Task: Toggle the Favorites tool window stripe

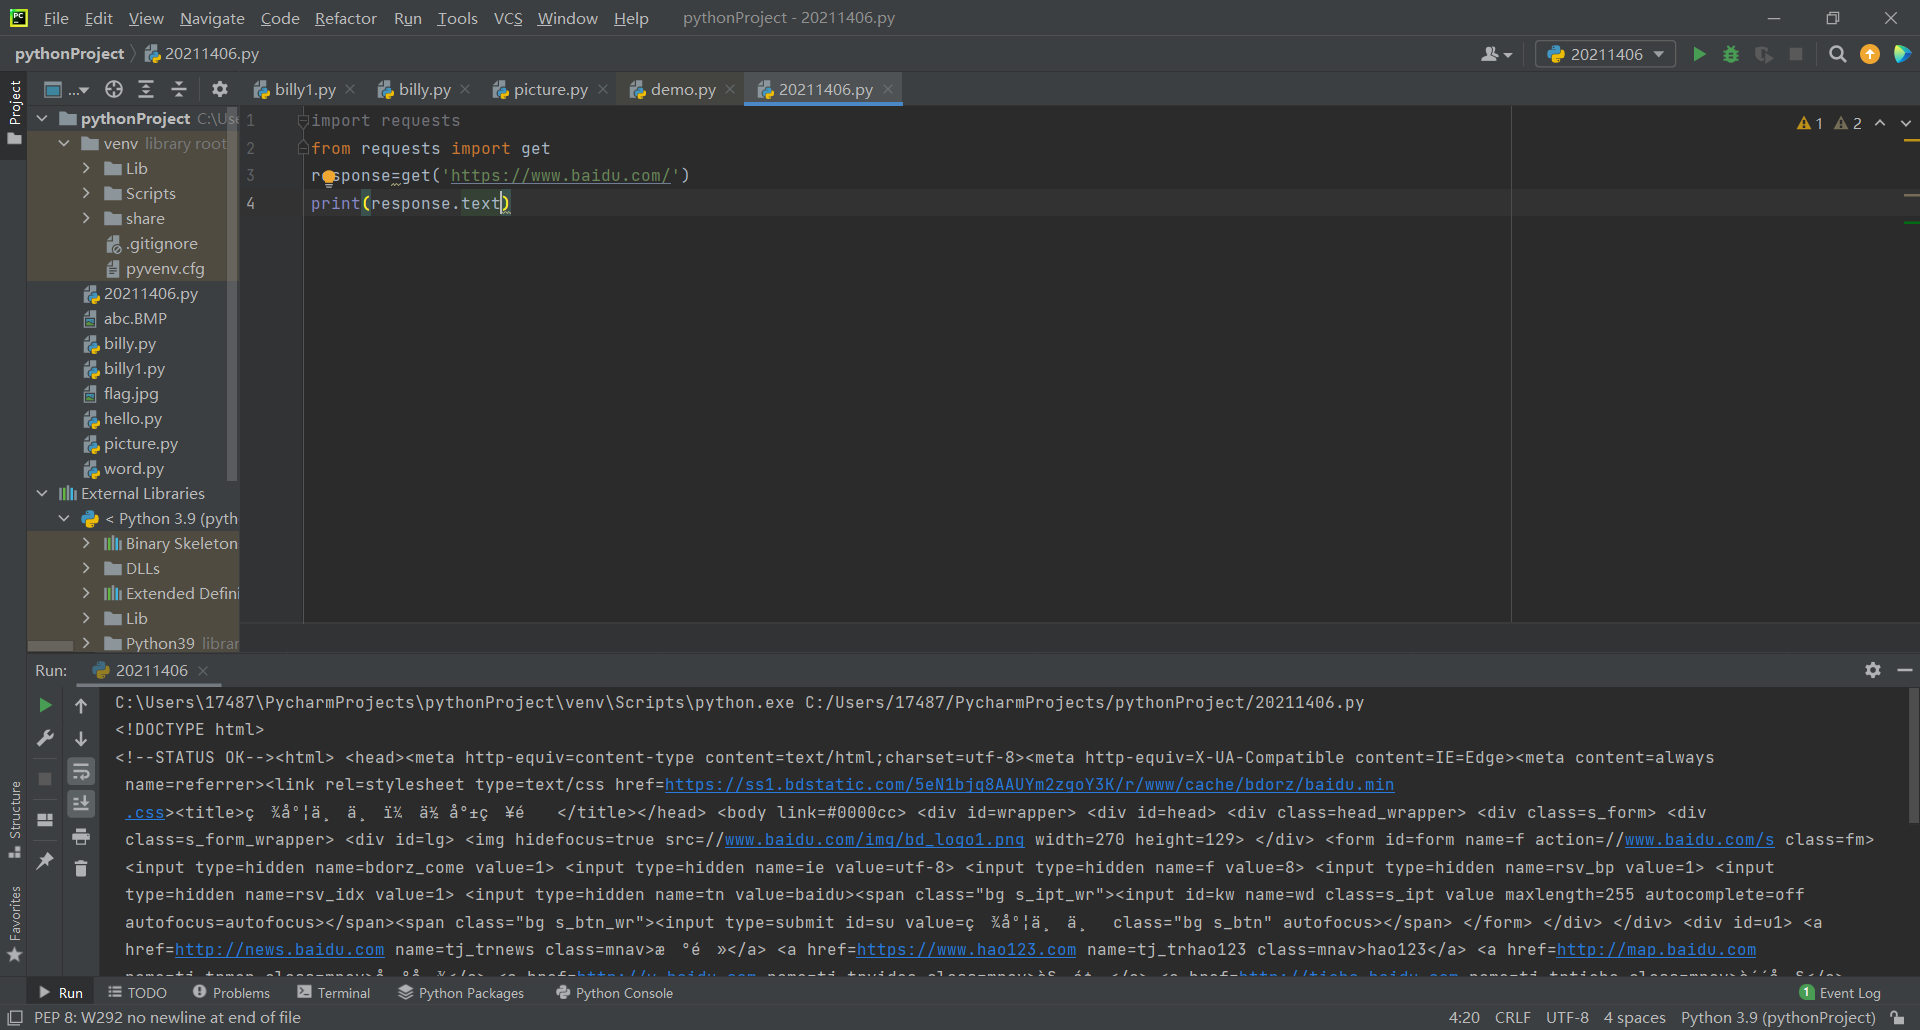Action: [x=14, y=924]
